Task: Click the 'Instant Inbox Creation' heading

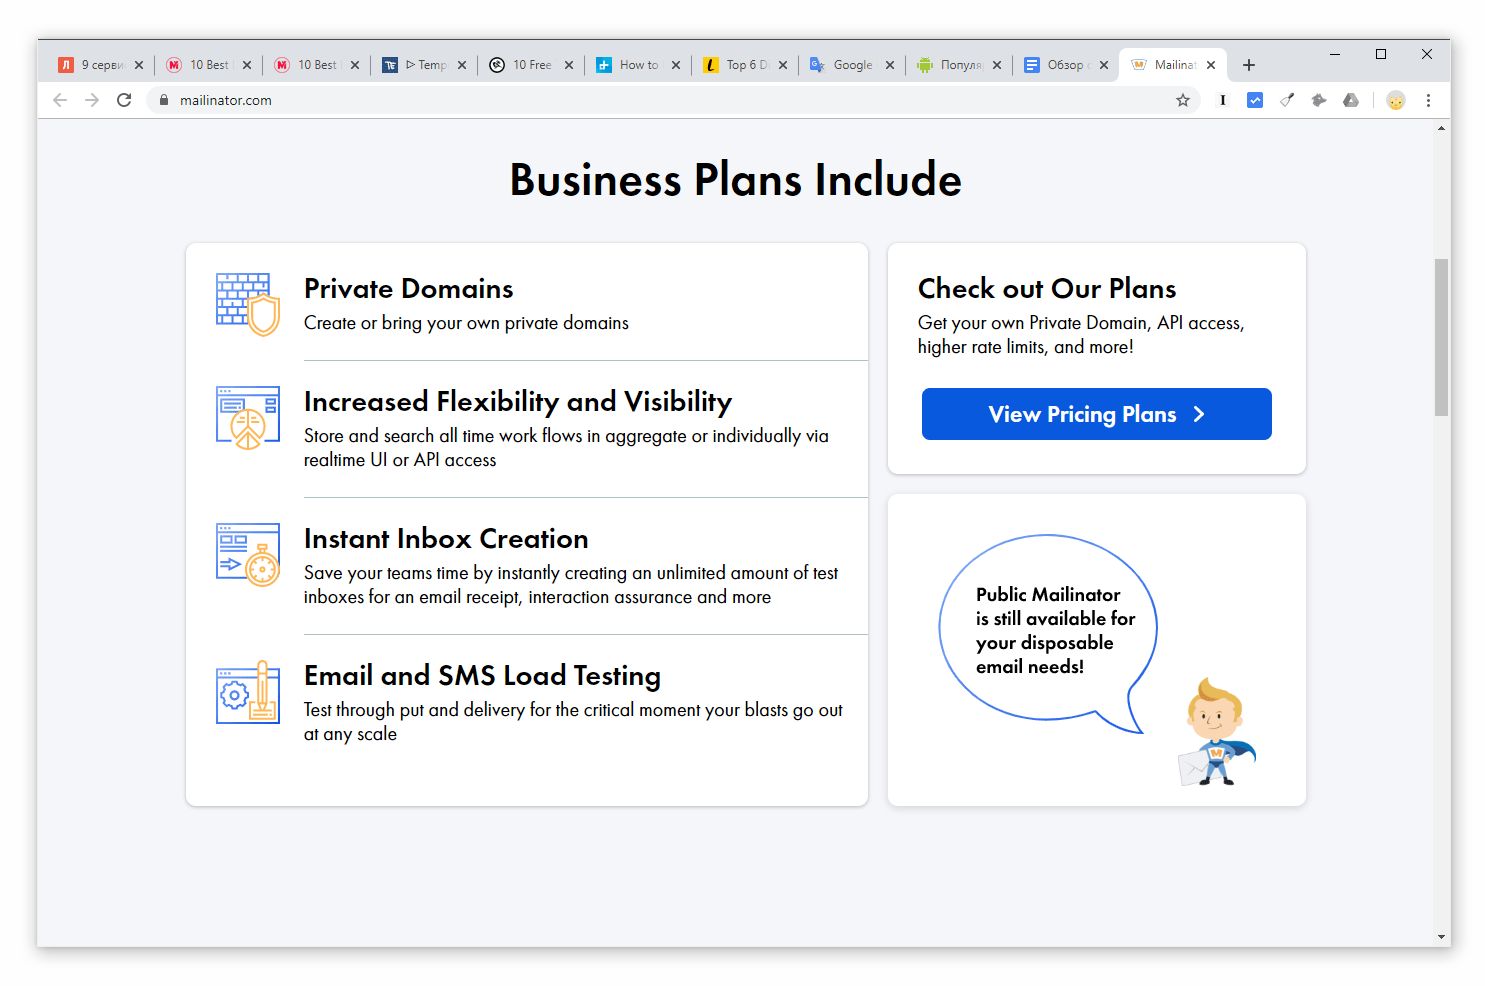Action: pyautogui.click(x=446, y=539)
